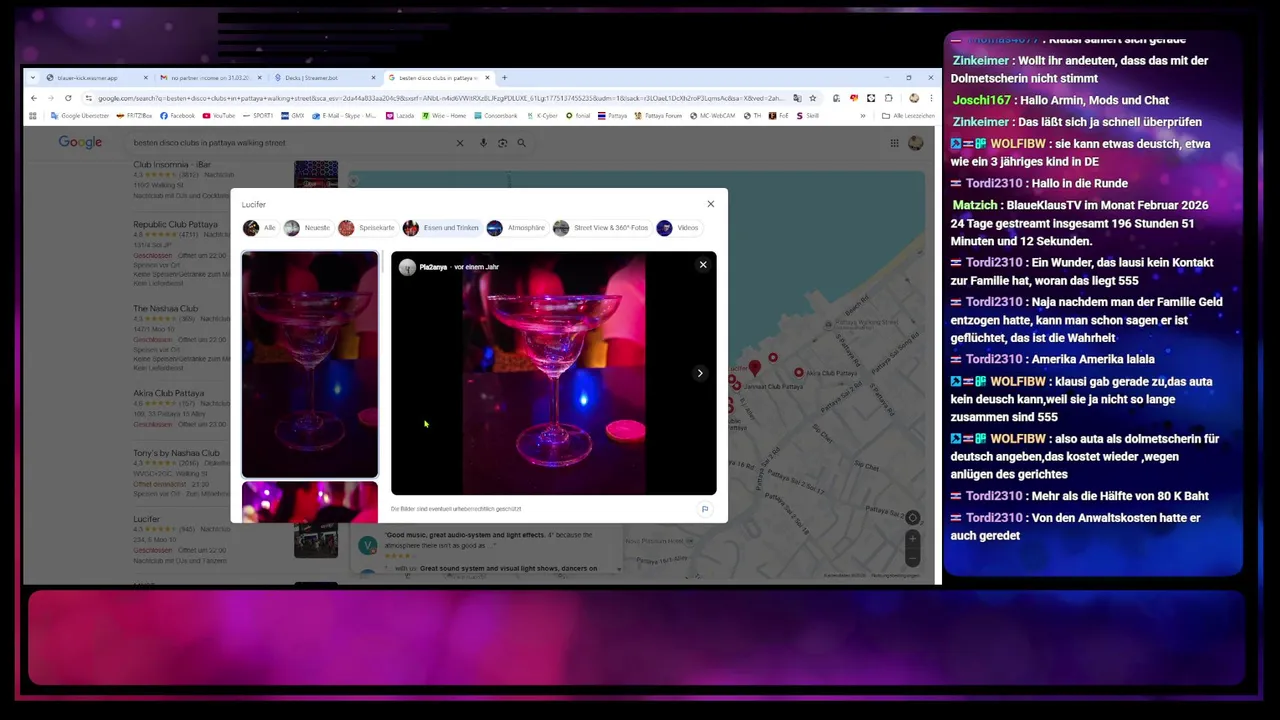Select the Neueste photo filter chip
1280x720 pixels.
point(307,228)
